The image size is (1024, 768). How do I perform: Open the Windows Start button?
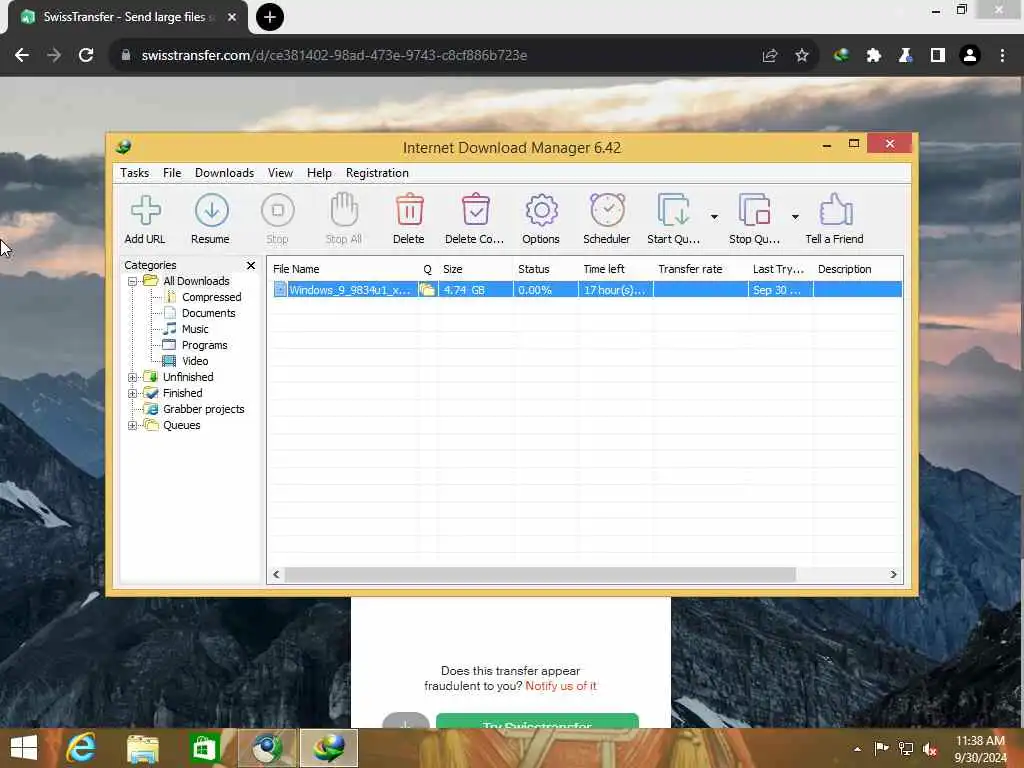pyautogui.click(x=24, y=748)
